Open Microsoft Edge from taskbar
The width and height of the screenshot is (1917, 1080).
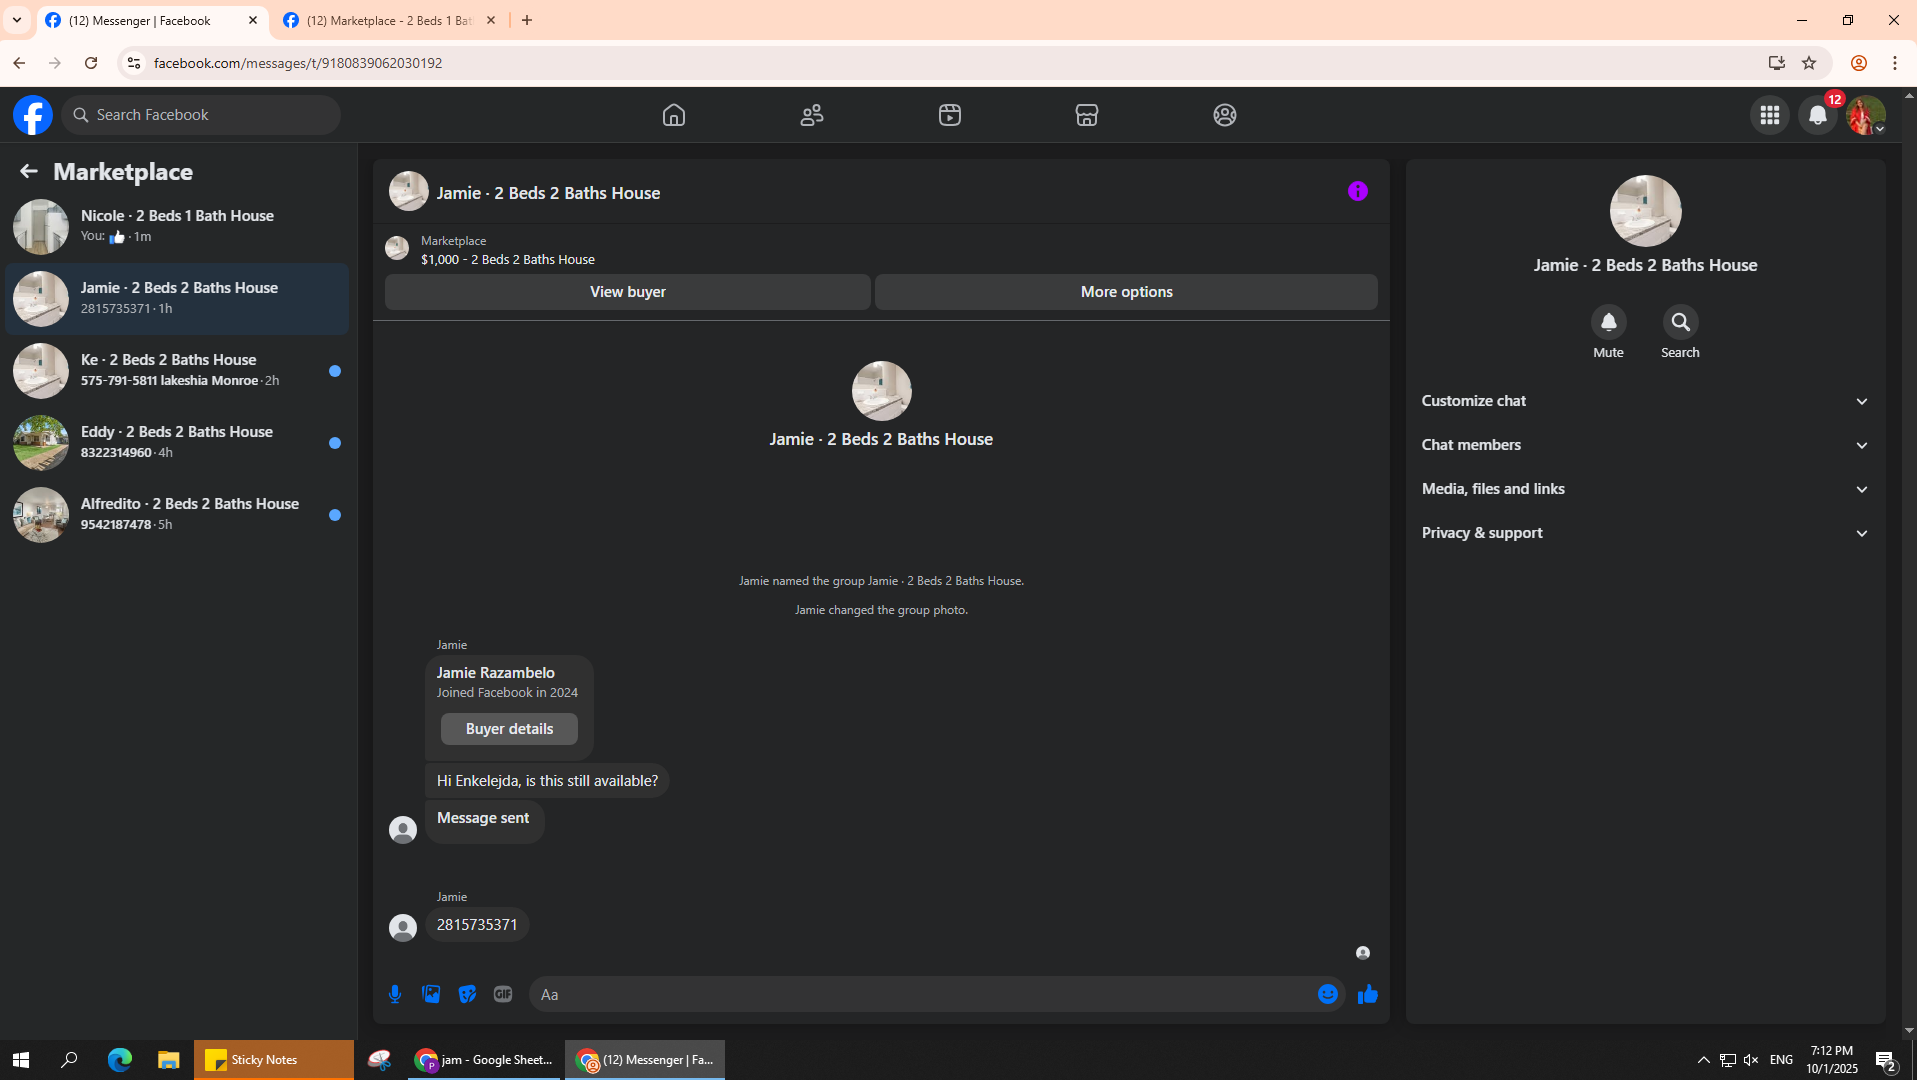(120, 1060)
